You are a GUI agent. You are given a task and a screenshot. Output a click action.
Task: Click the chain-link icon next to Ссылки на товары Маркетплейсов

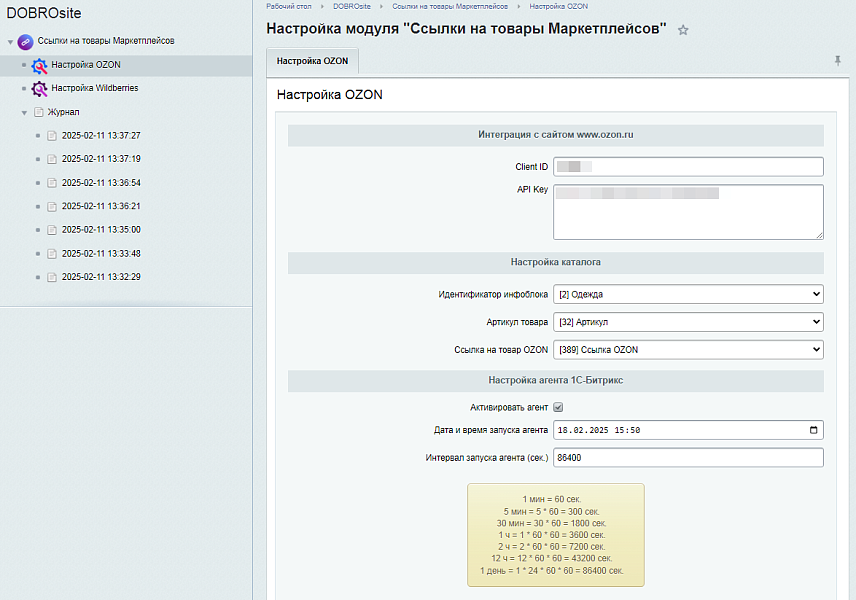pos(24,42)
